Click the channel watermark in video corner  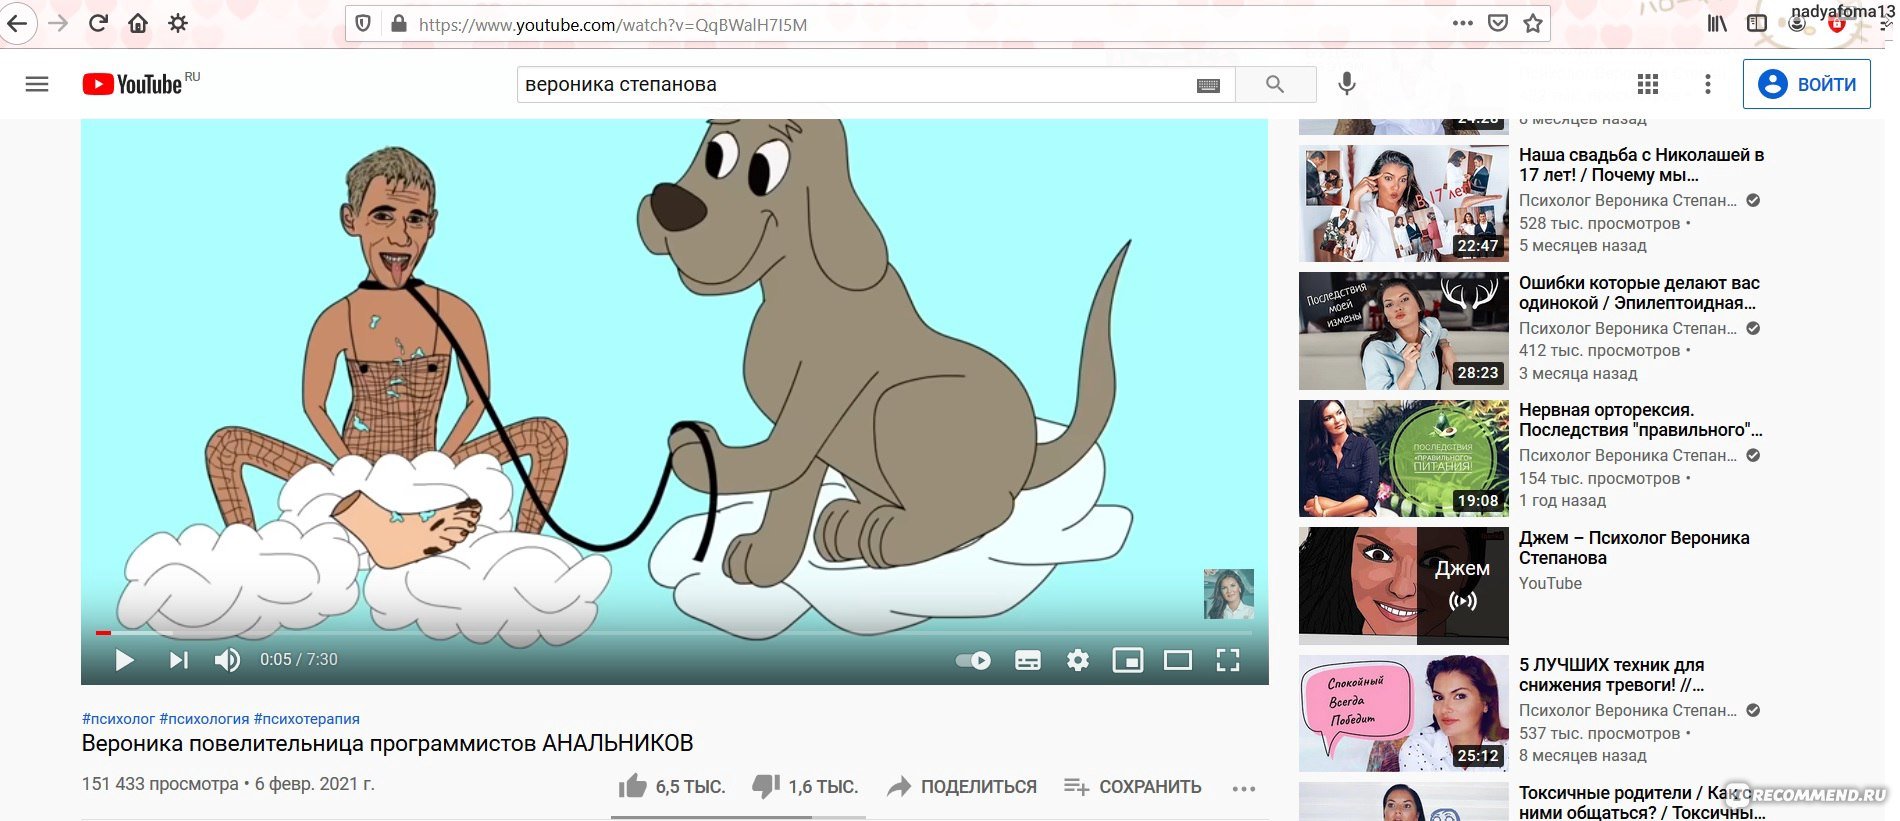click(x=1228, y=594)
